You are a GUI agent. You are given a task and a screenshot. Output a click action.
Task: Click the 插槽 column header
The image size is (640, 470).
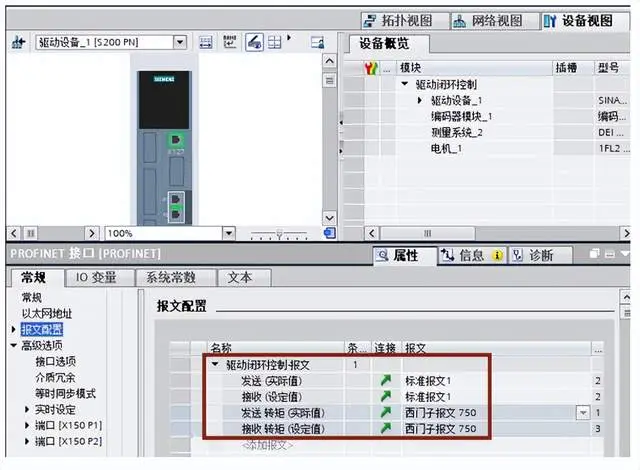tap(573, 68)
